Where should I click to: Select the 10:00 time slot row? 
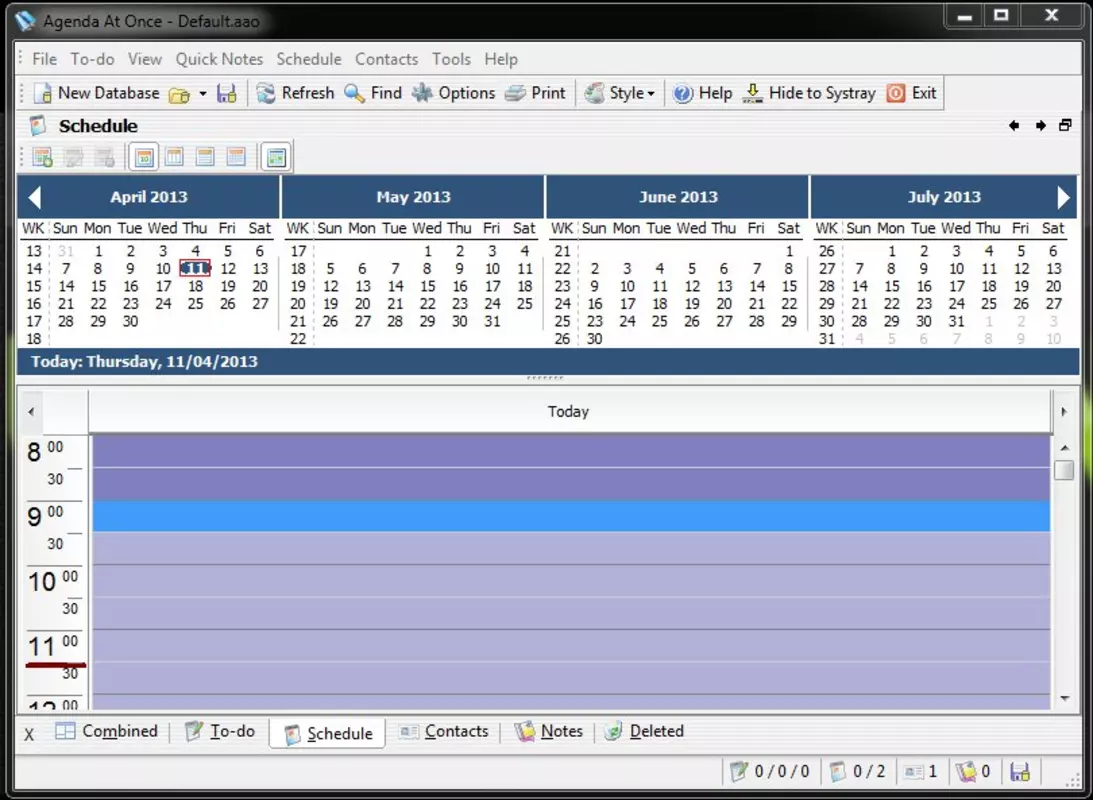click(x=571, y=580)
